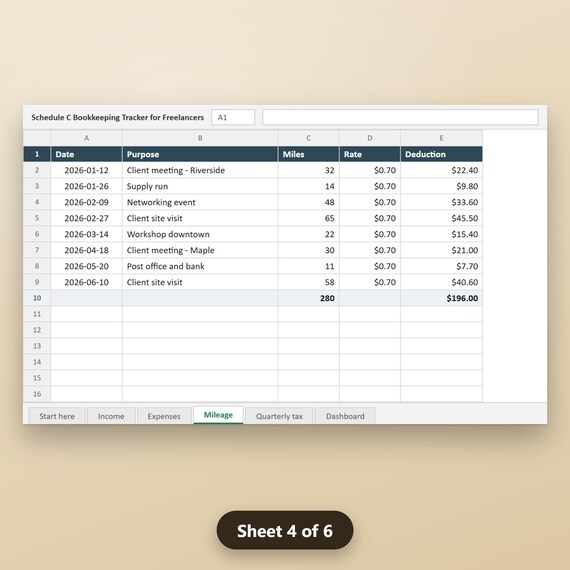Select the miles value 11
This screenshot has height=570, width=570.
click(309, 266)
